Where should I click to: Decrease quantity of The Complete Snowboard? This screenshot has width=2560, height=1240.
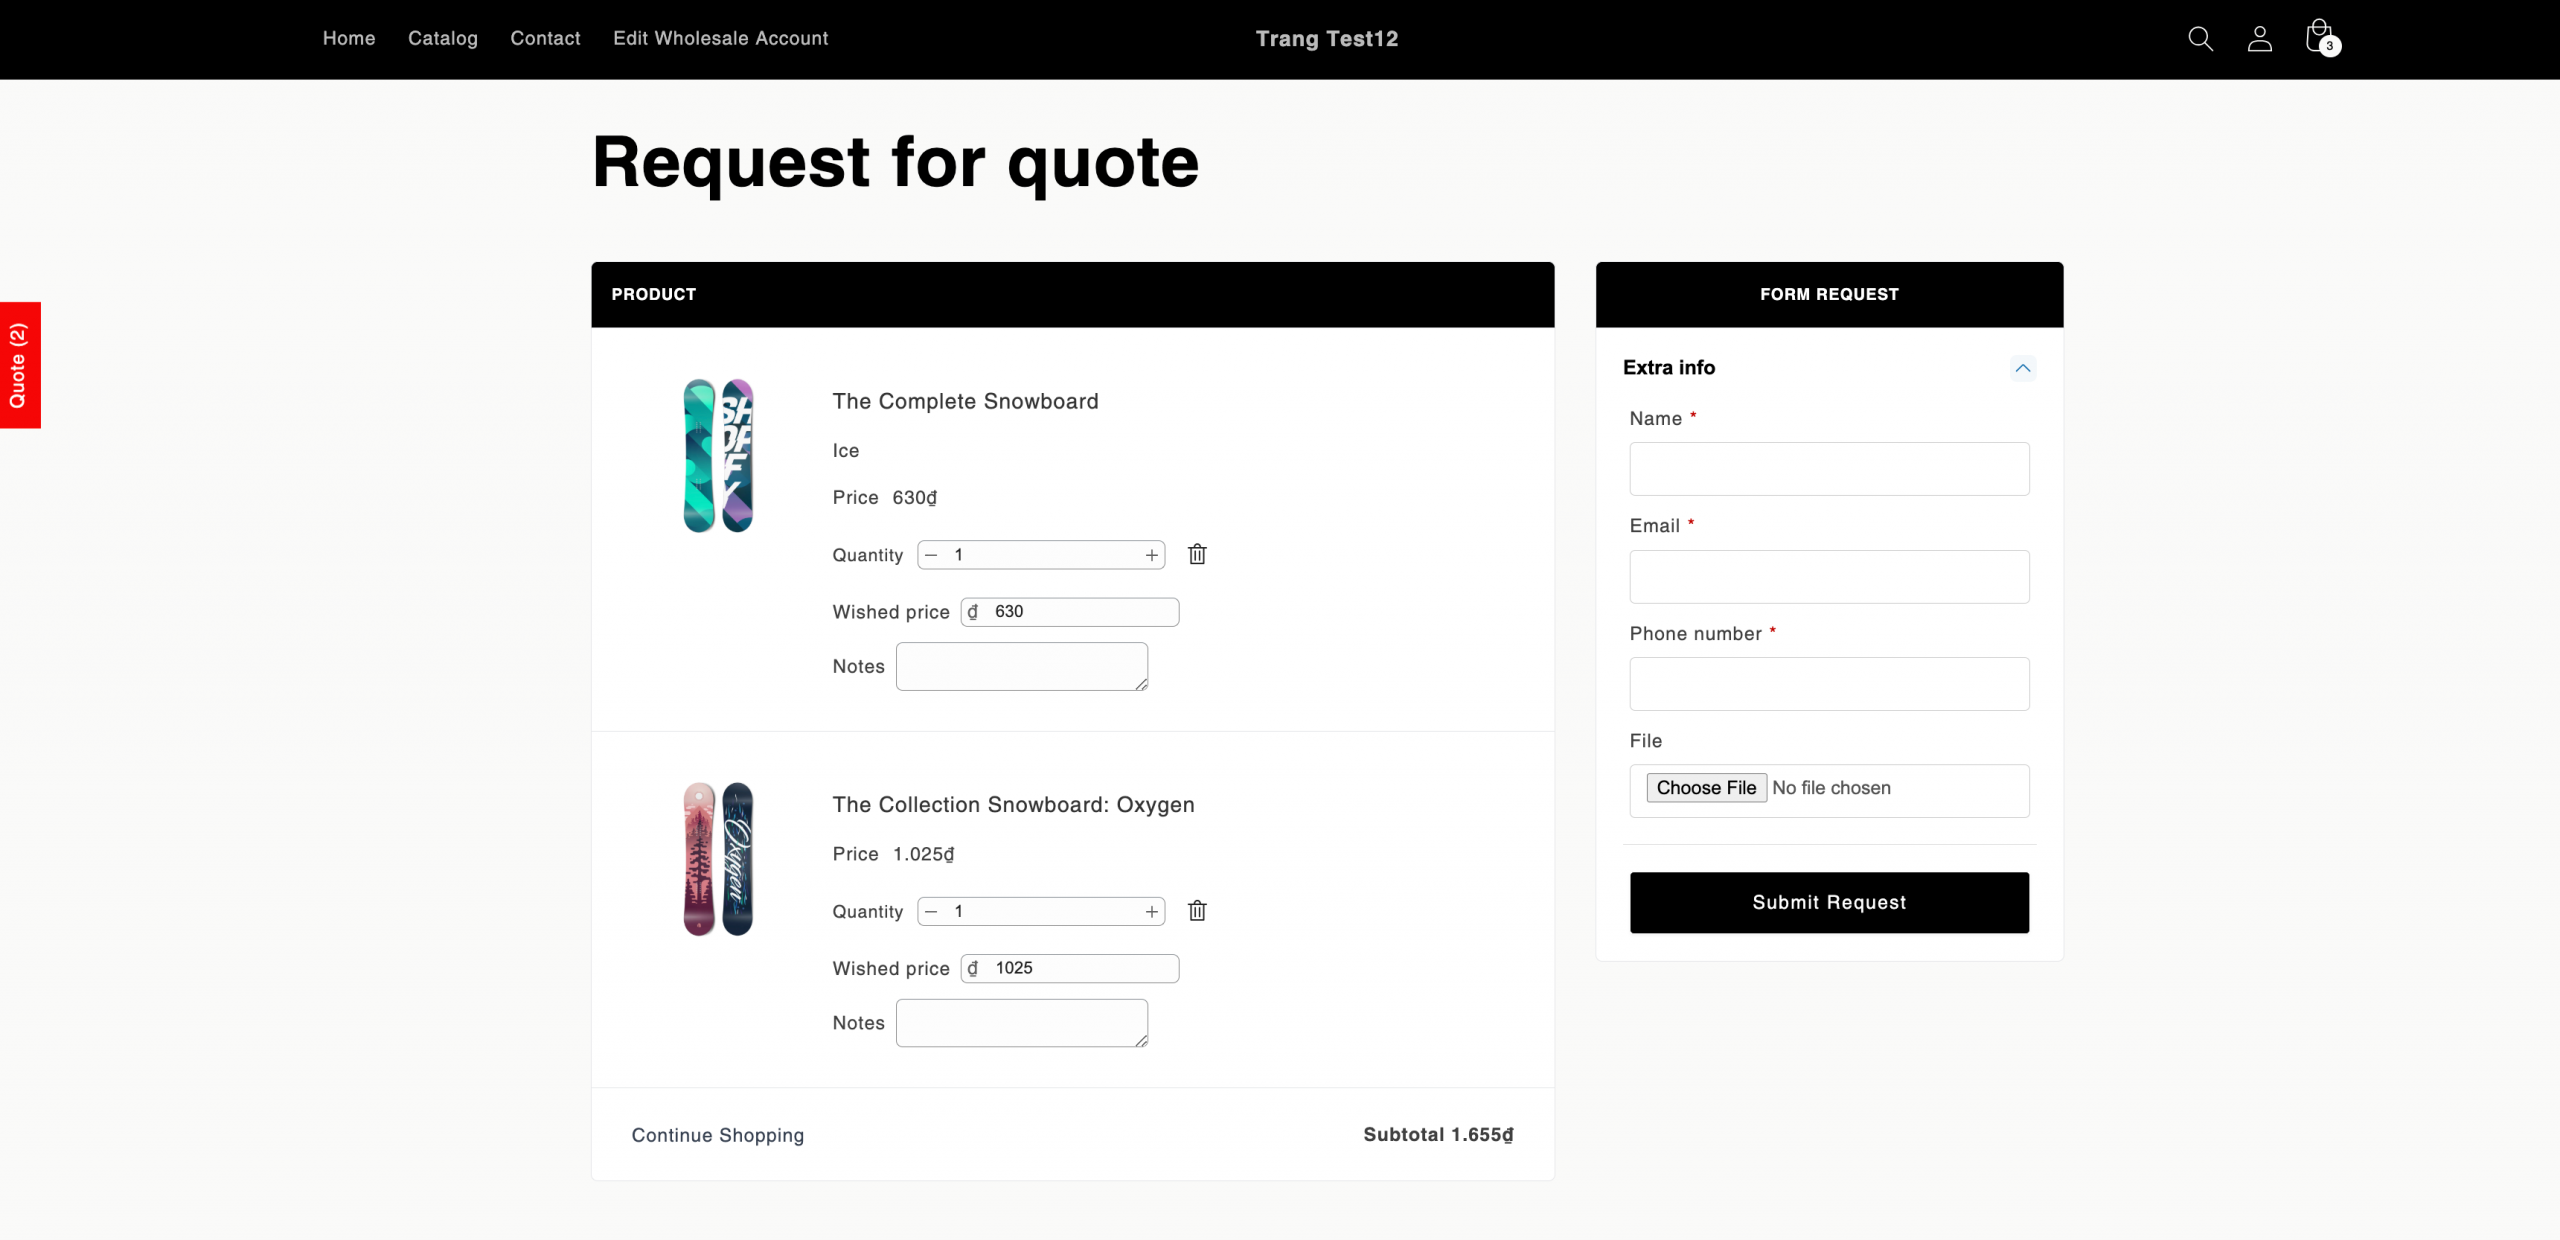[x=931, y=555]
